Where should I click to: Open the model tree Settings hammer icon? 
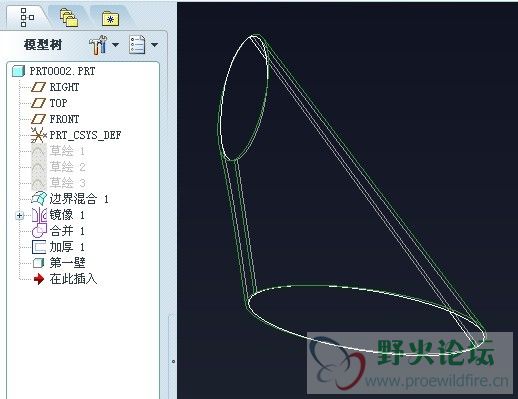pos(98,45)
